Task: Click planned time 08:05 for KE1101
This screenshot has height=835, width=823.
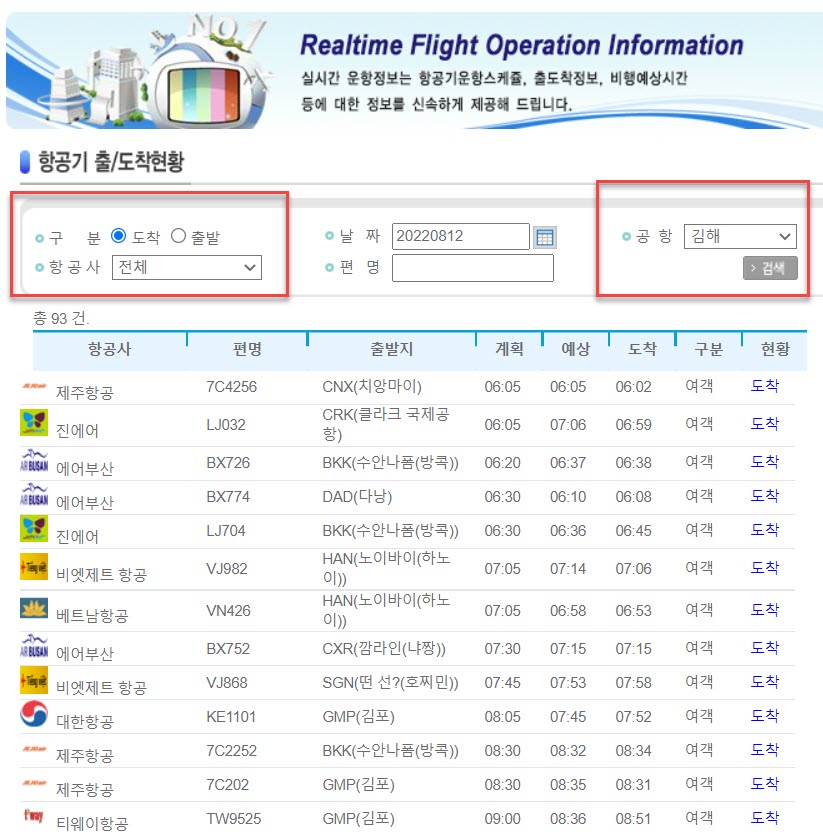Action: click(502, 717)
